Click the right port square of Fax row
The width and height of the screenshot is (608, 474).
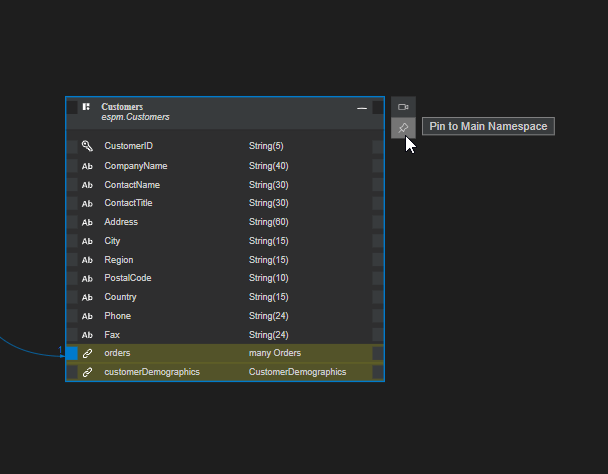[x=378, y=335]
